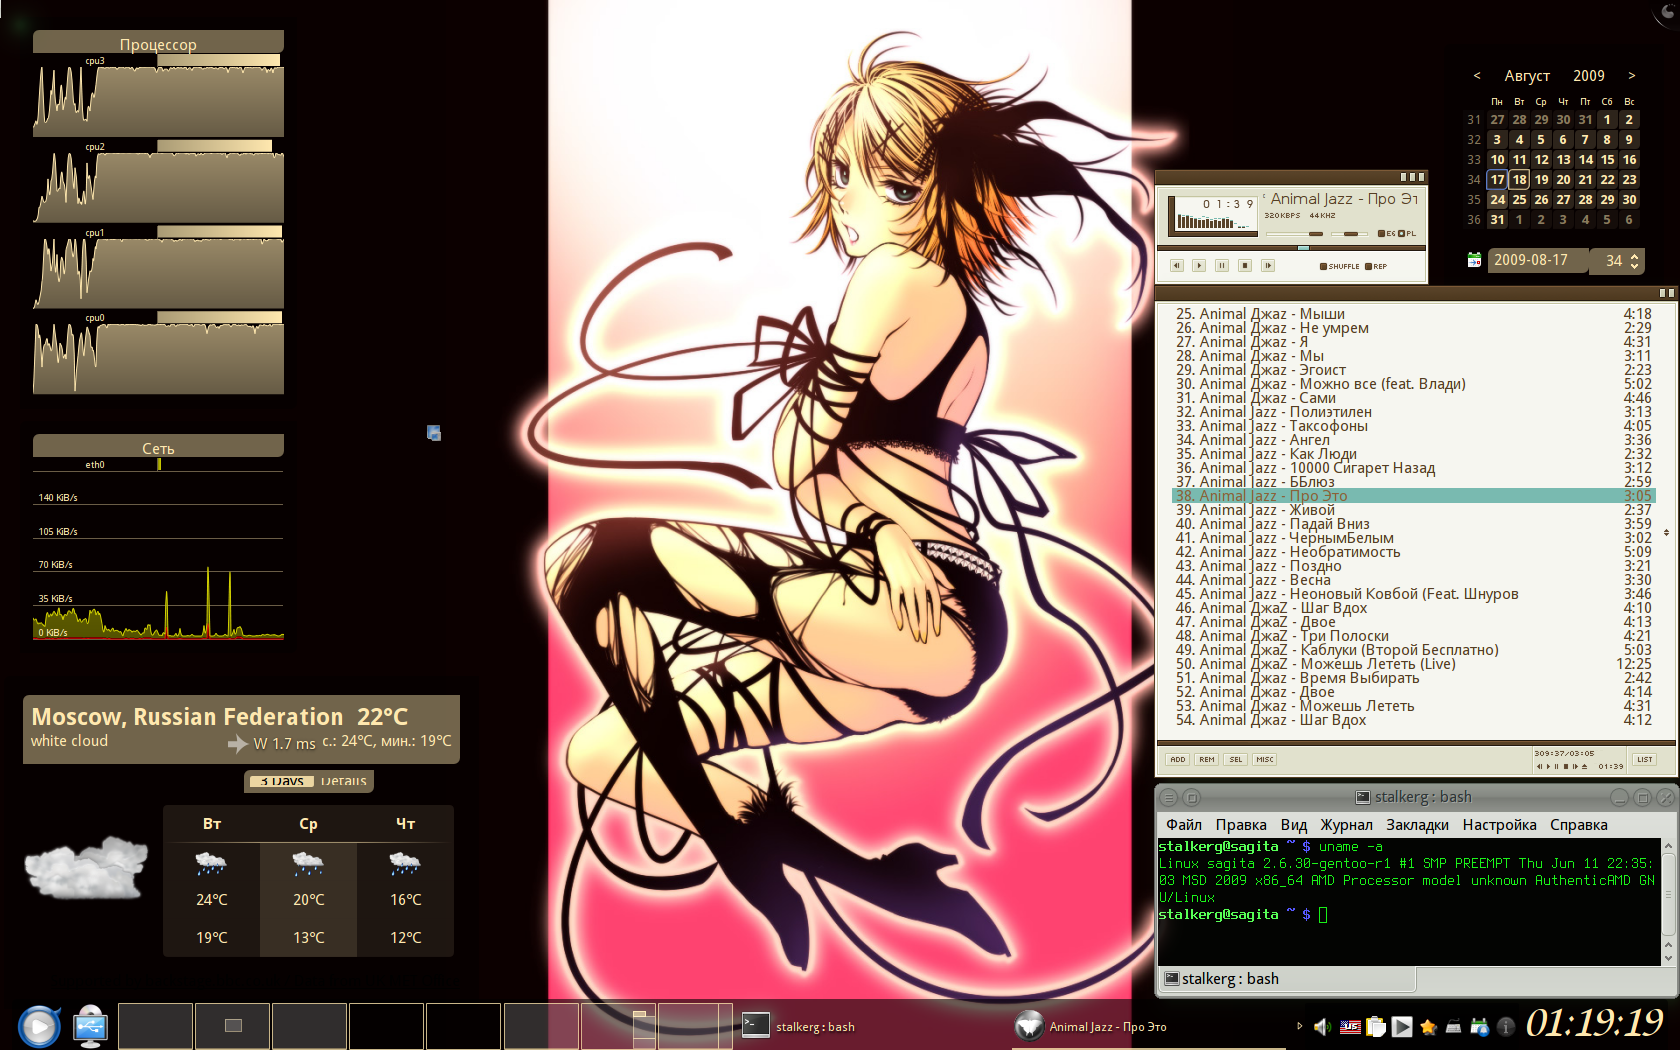Viewport: 1680px width, 1050px height.
Task: Open the Файл menu in terminal
Action: 1184,825
